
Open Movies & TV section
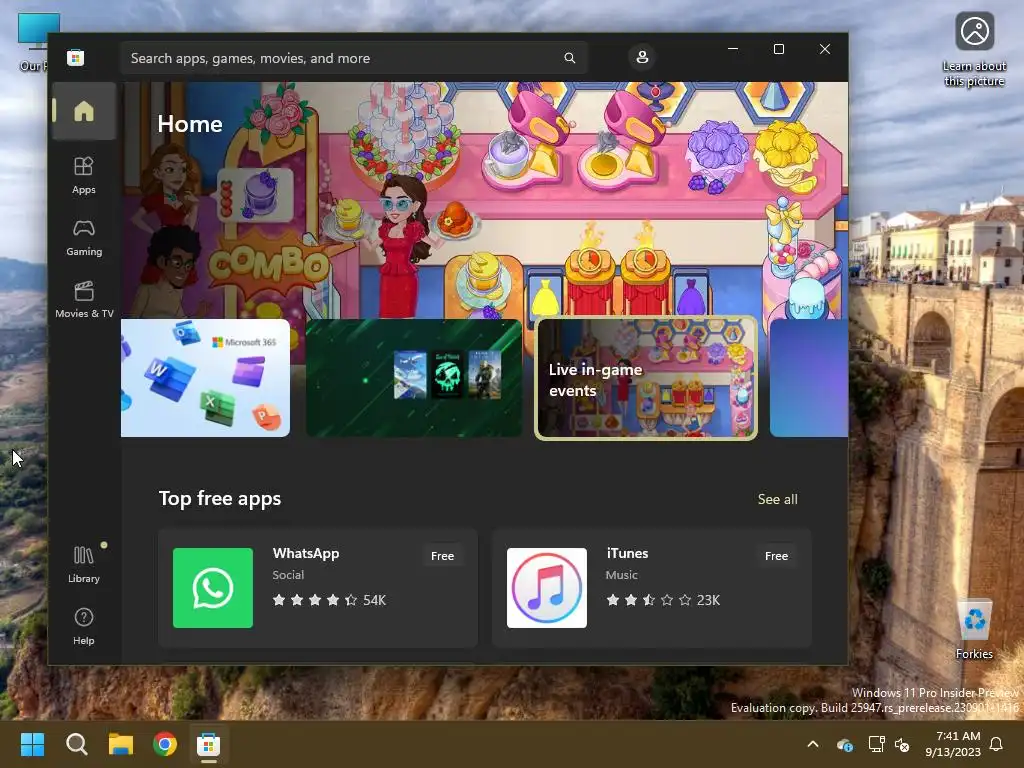pos(84,300)
